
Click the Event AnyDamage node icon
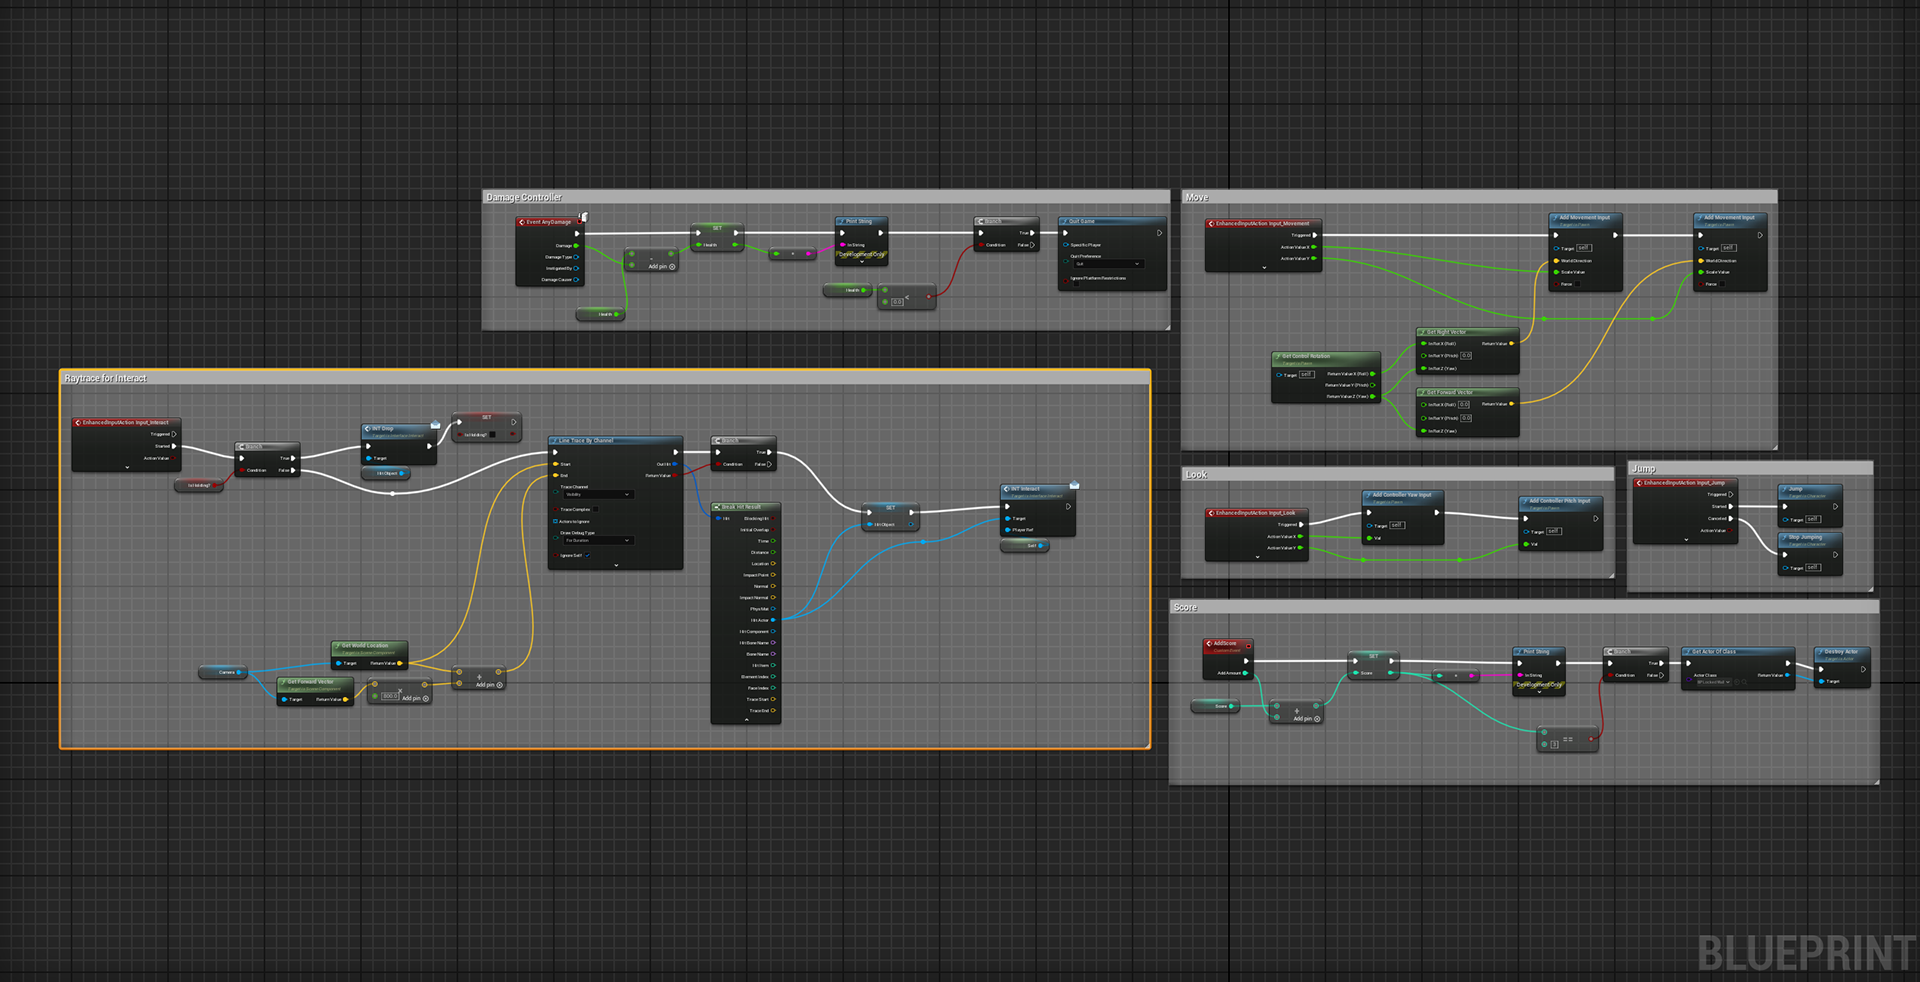pyautogui.click(x=521, y=222)
